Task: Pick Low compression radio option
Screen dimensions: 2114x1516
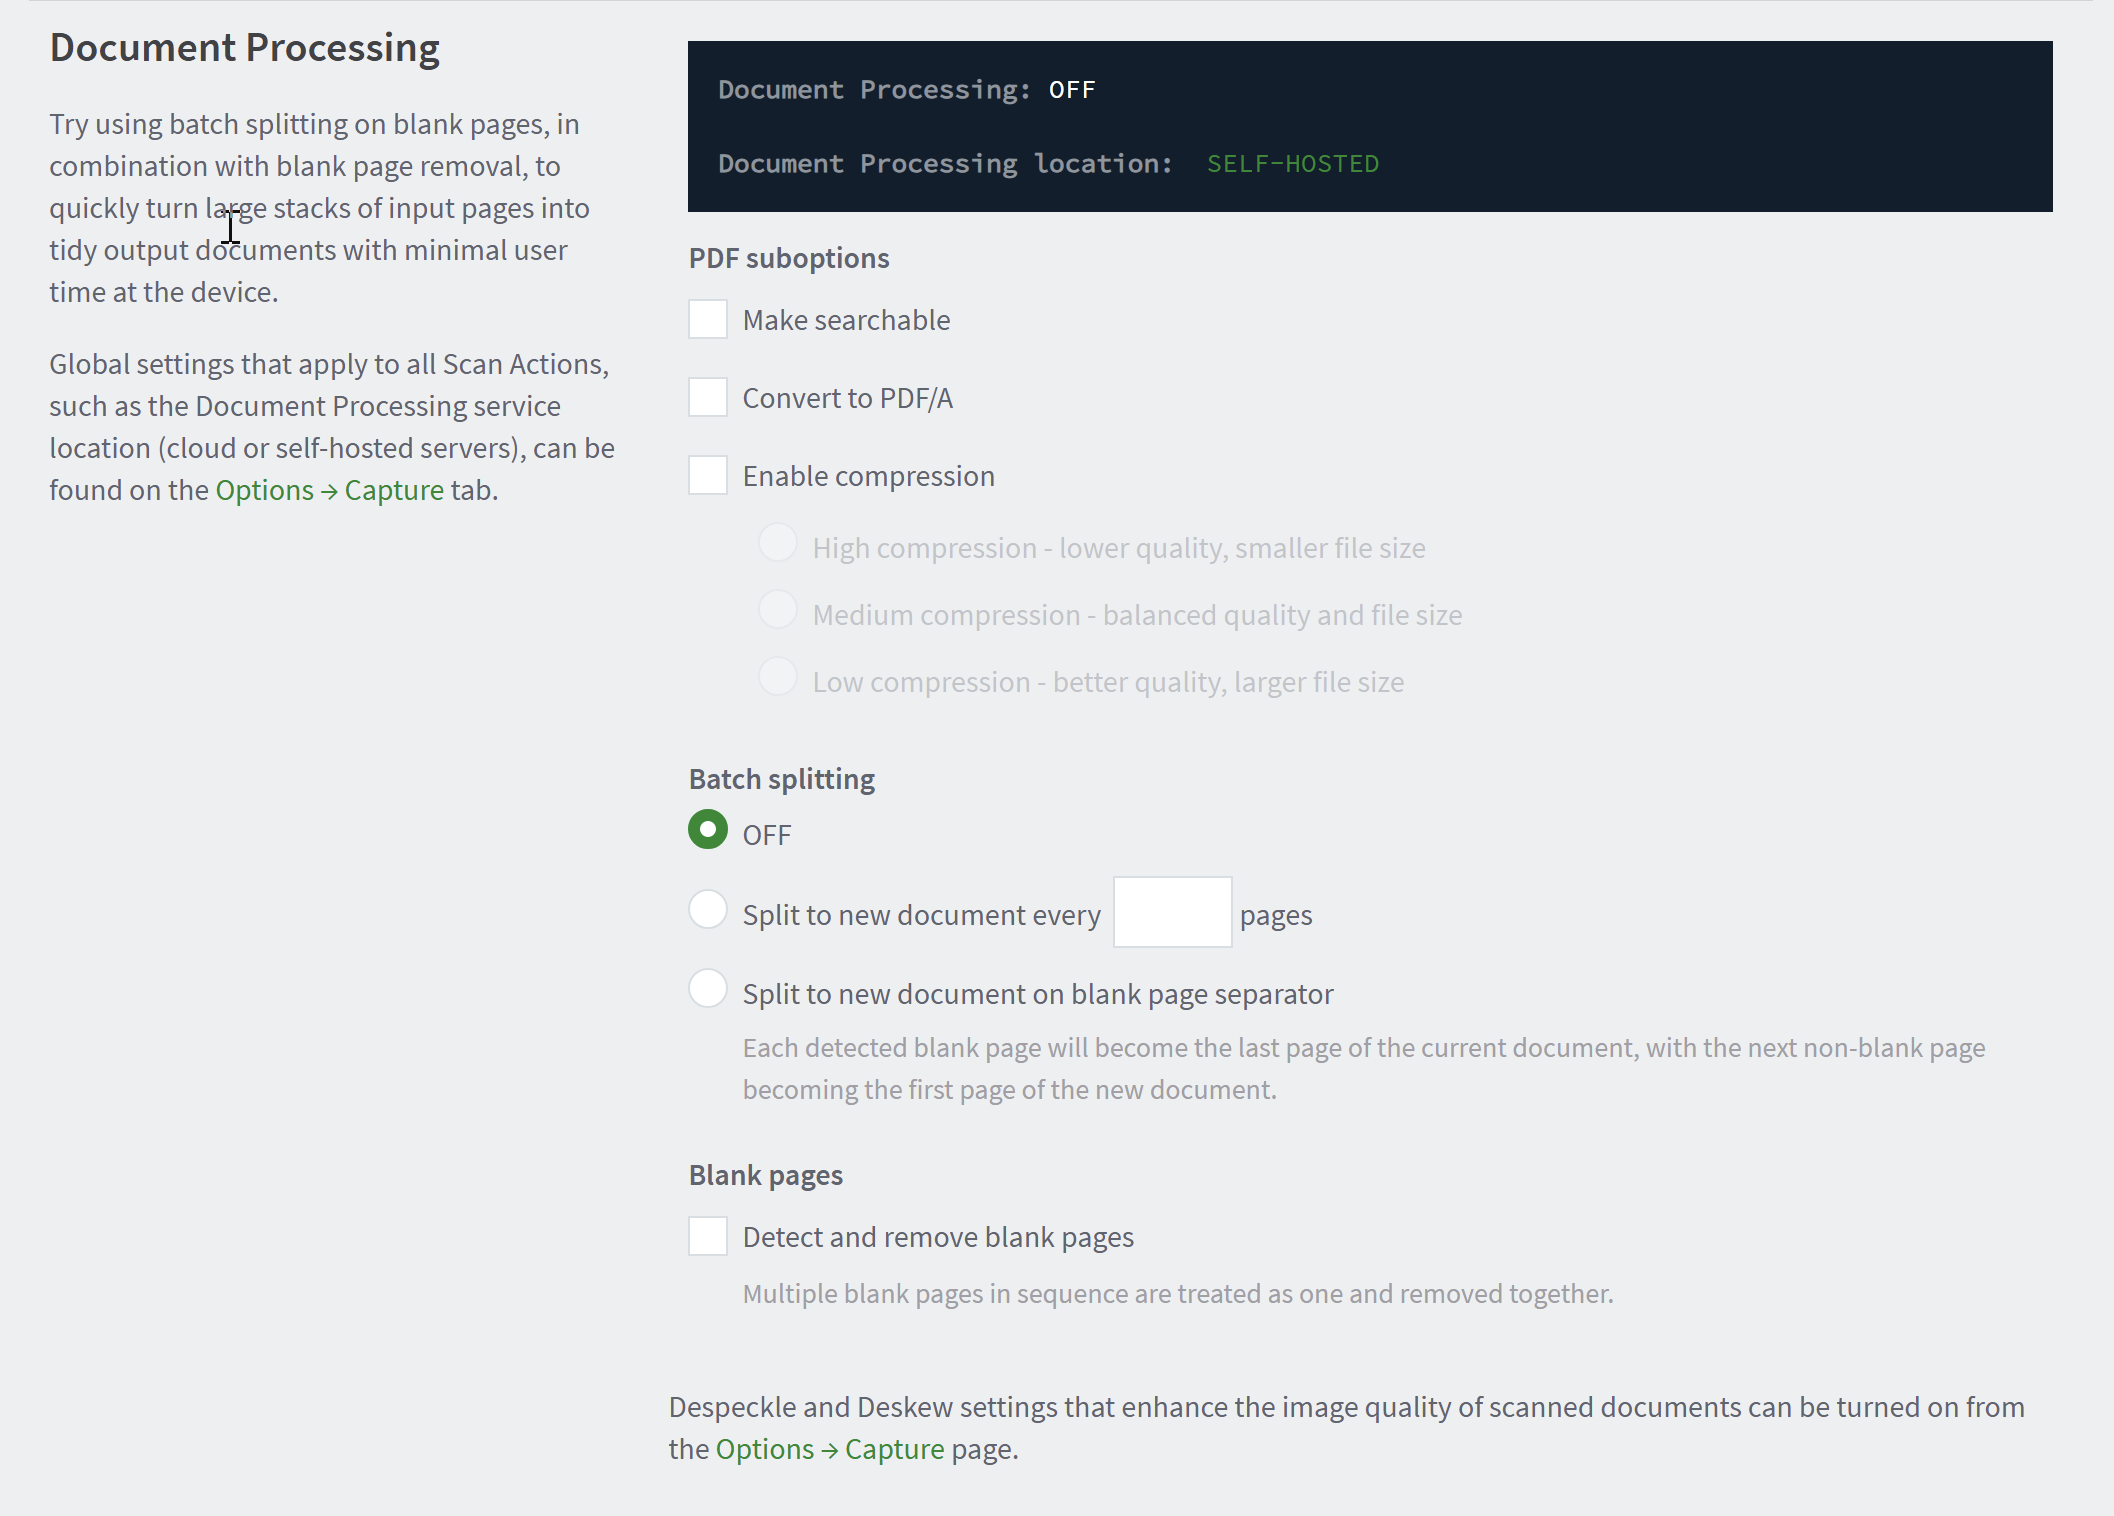Action: click(x=778, y=677)
